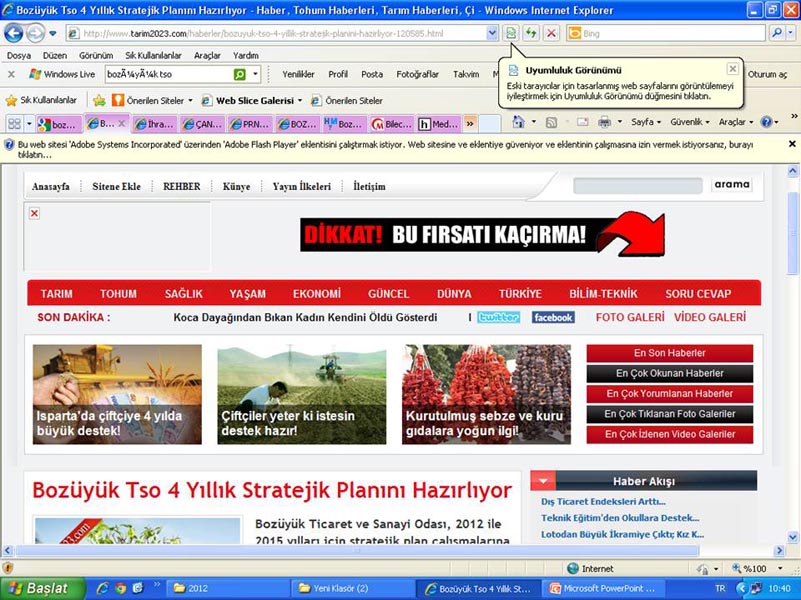Click the RSS feeds icon

(x=551, y=122)
